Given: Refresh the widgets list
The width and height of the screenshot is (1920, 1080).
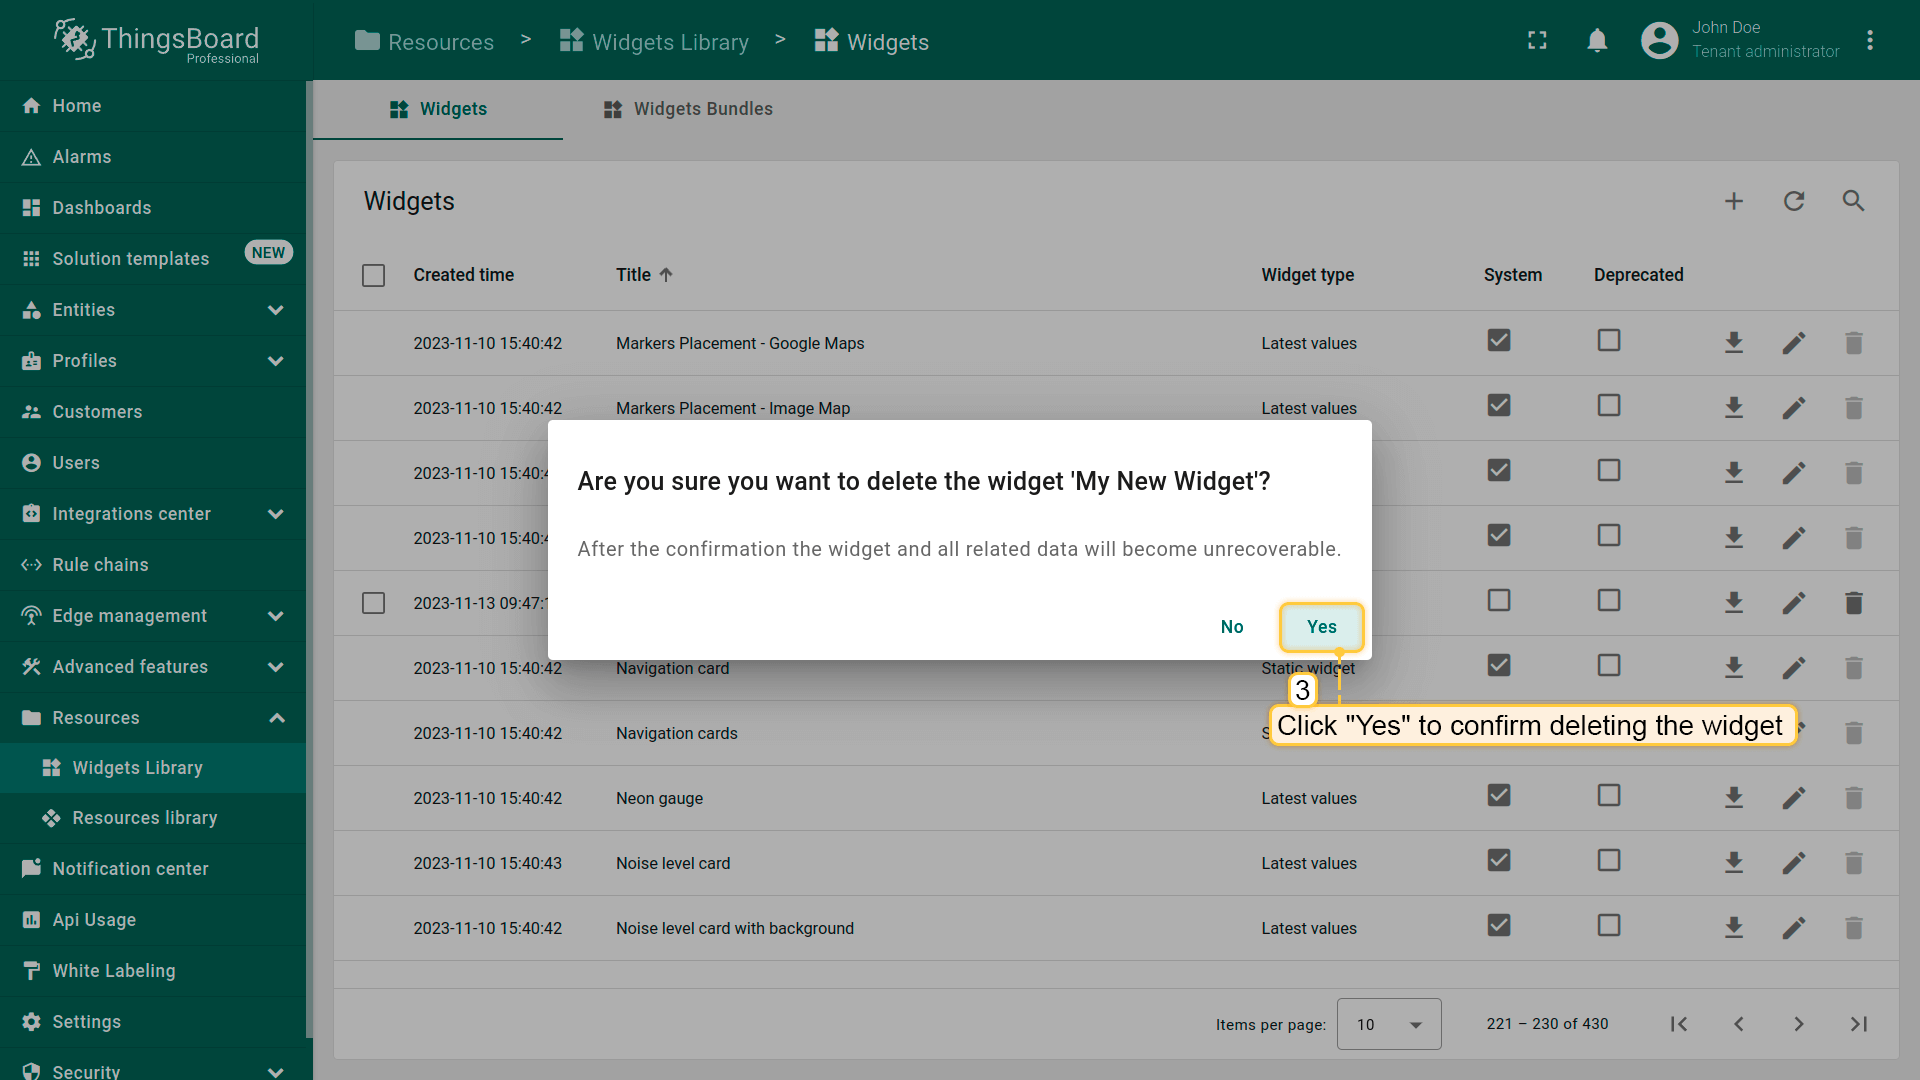Looking at the screenshot, I should click(x=1794, y=201).
